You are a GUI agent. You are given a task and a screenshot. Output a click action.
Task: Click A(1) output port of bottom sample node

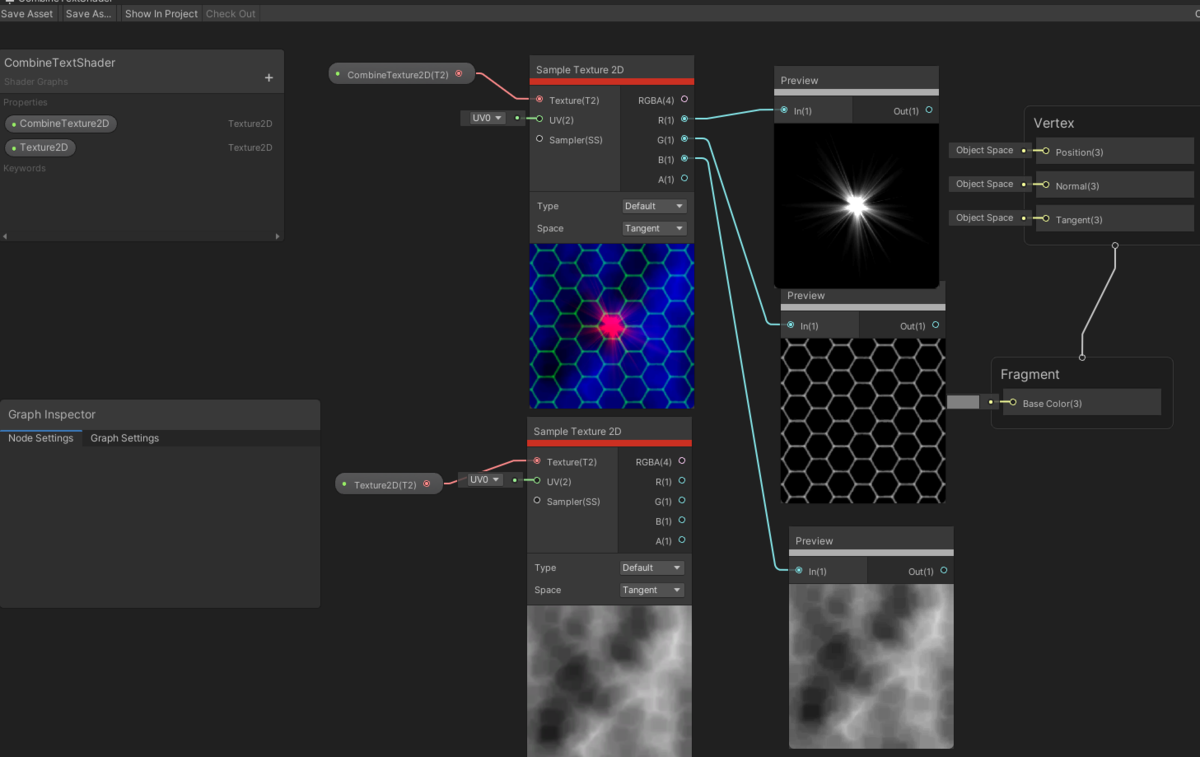click(x=682, y=540)
